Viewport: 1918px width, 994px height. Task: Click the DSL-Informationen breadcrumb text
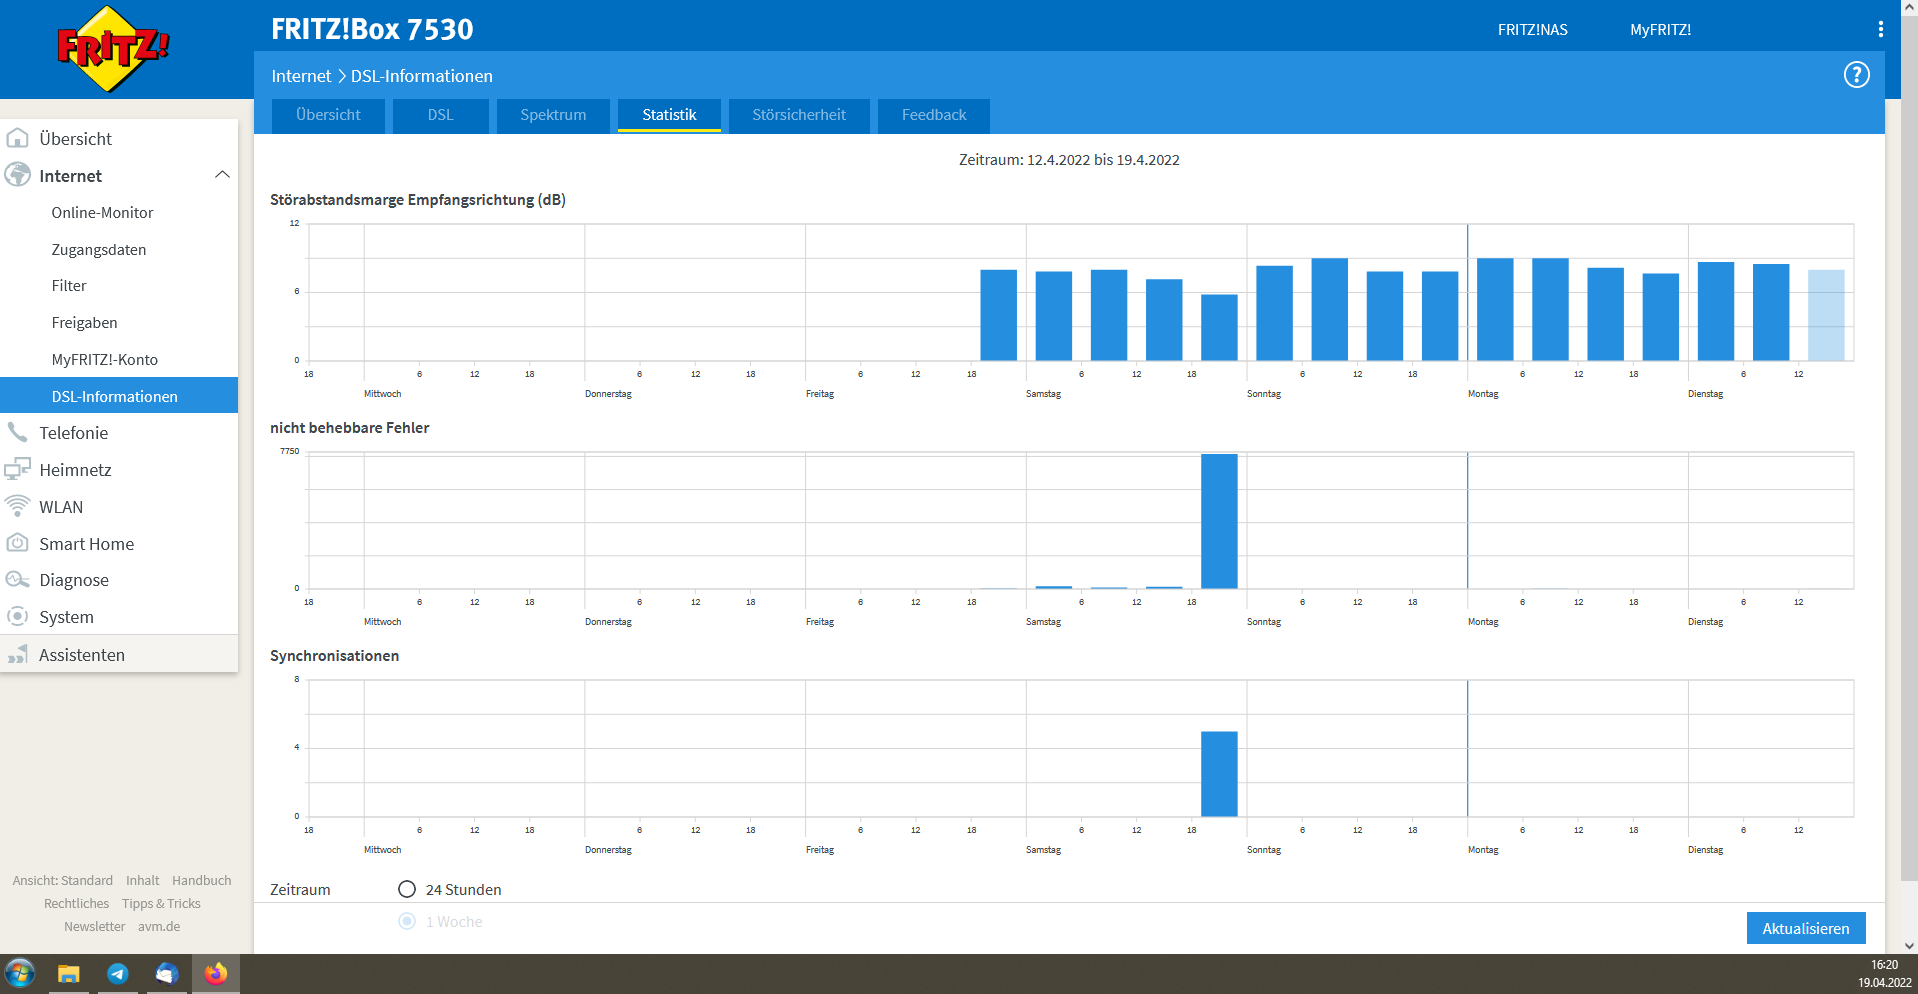(421, 76)
